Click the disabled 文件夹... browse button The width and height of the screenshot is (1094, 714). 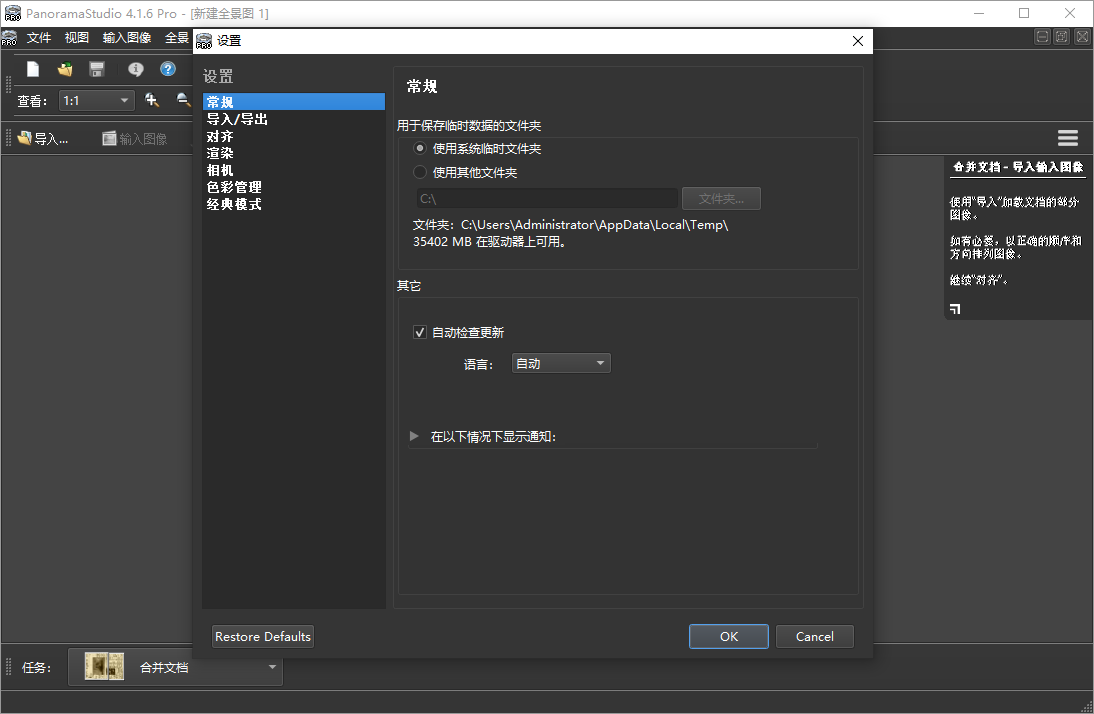coord(721,199)
